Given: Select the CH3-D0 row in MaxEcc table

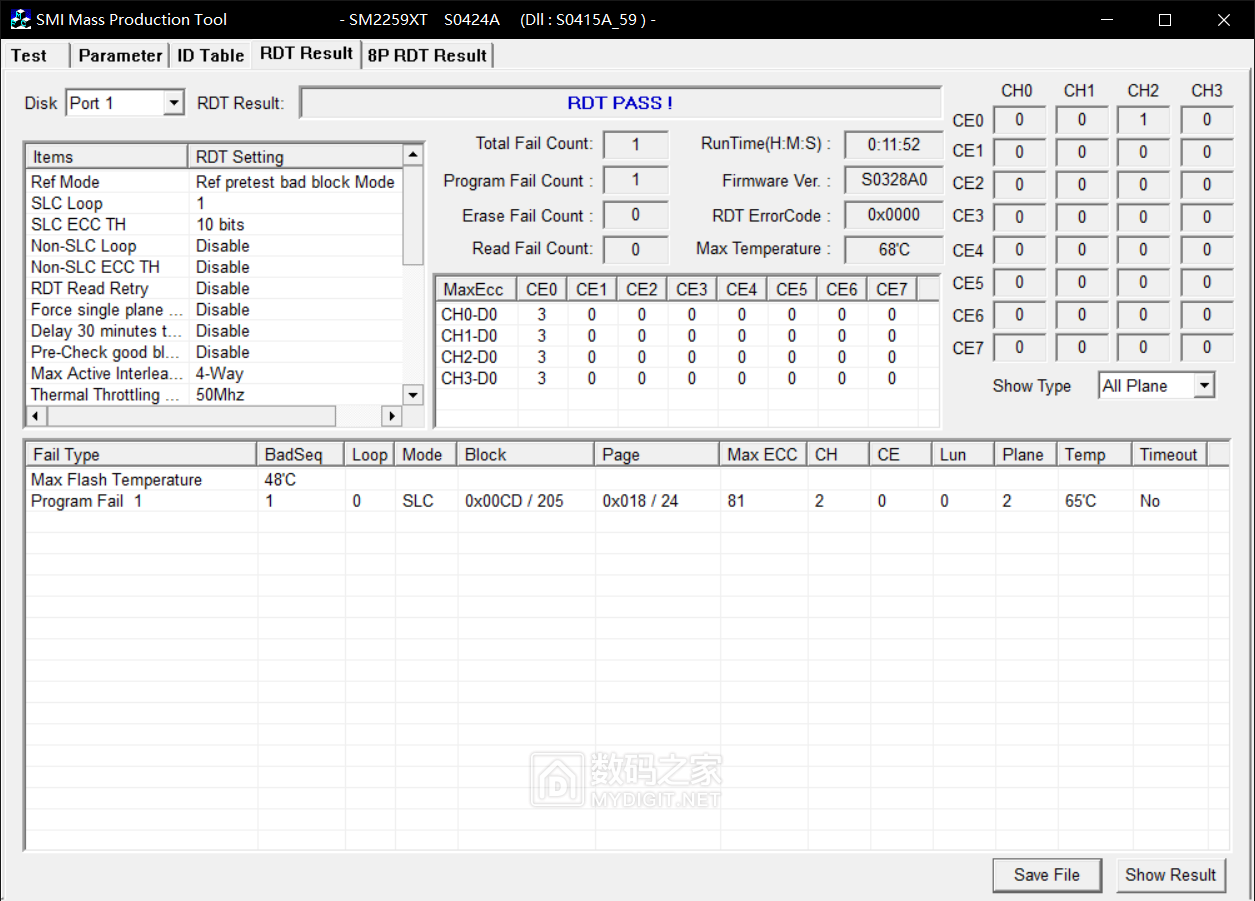Looking at the screenshot, I should 687,378.
